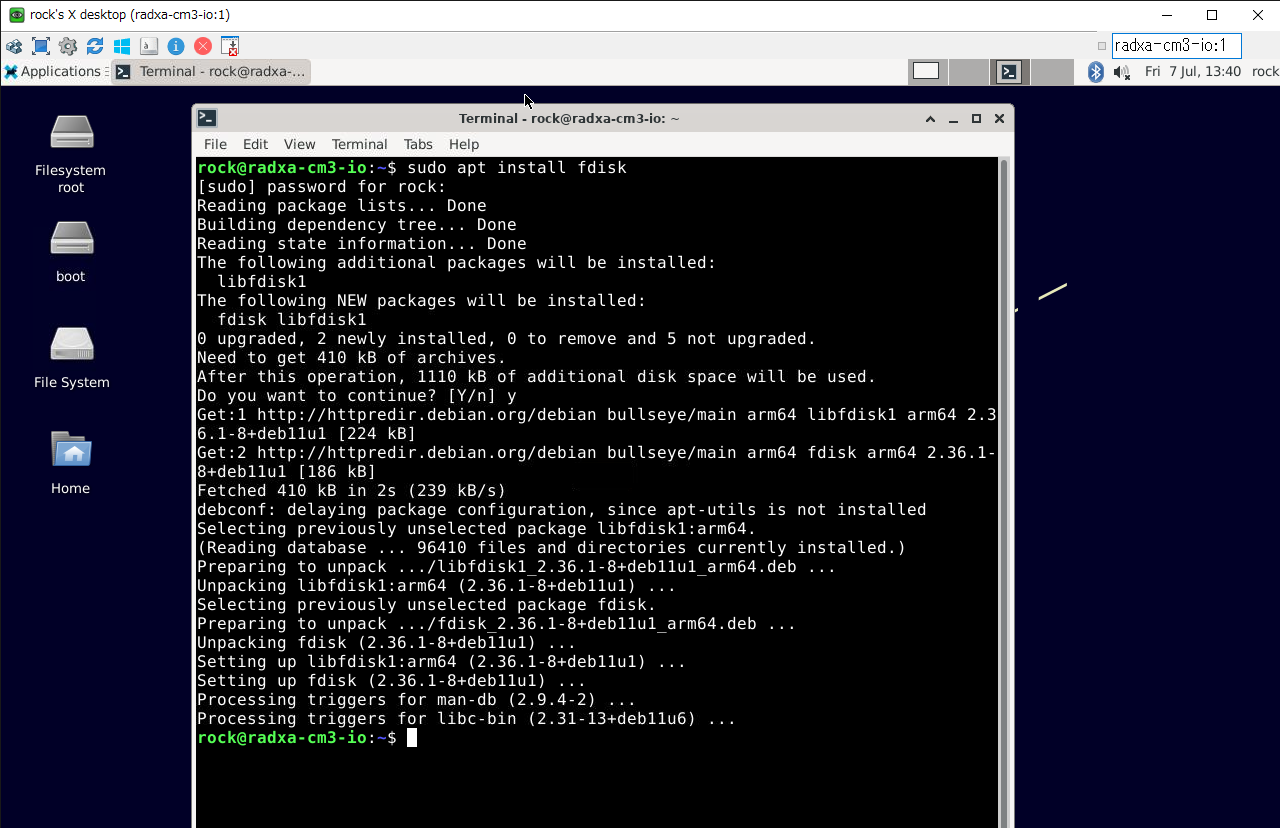Screen dimensions: 1280x828
Task: Click the Terminal vertical scrollbar
Action: pos(1003,492)
